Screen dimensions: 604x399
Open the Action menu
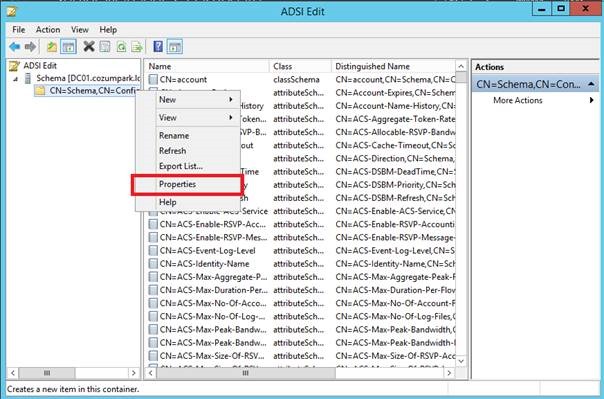(x=48, y=30)
